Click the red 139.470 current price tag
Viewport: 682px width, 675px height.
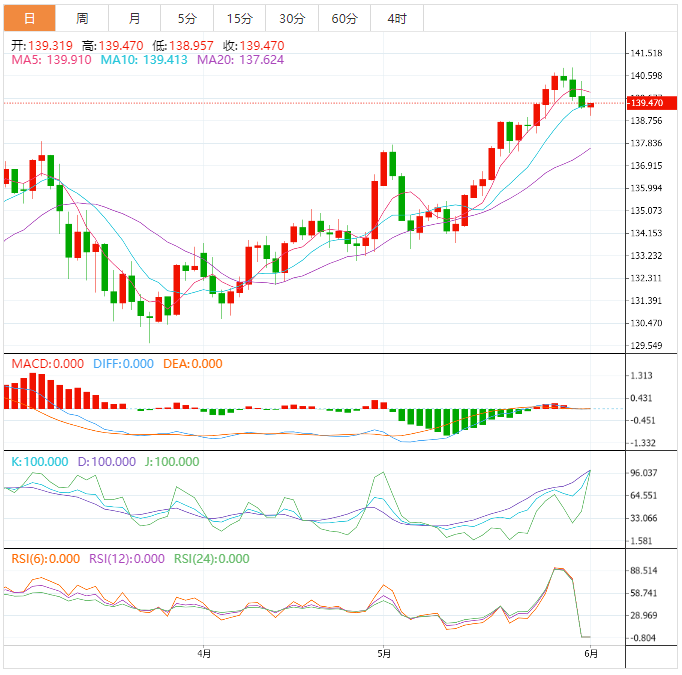pos(646,103)
